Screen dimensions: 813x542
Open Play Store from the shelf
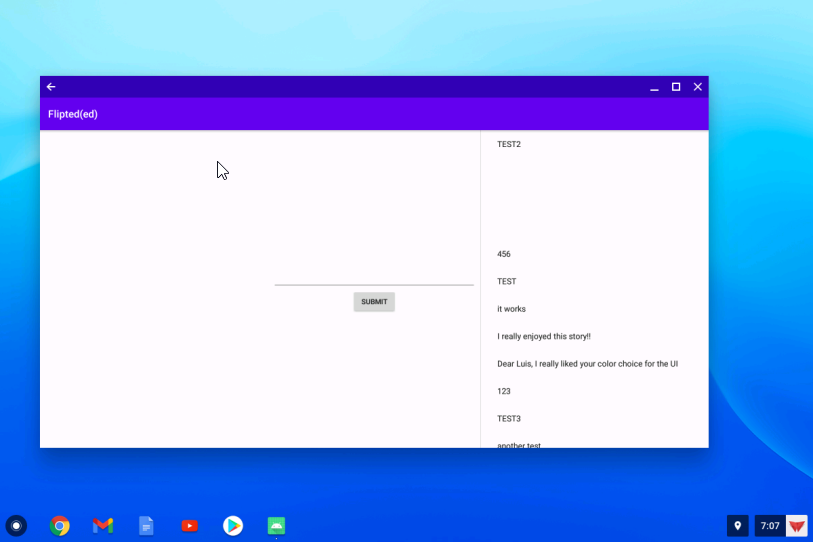[233, 526]
